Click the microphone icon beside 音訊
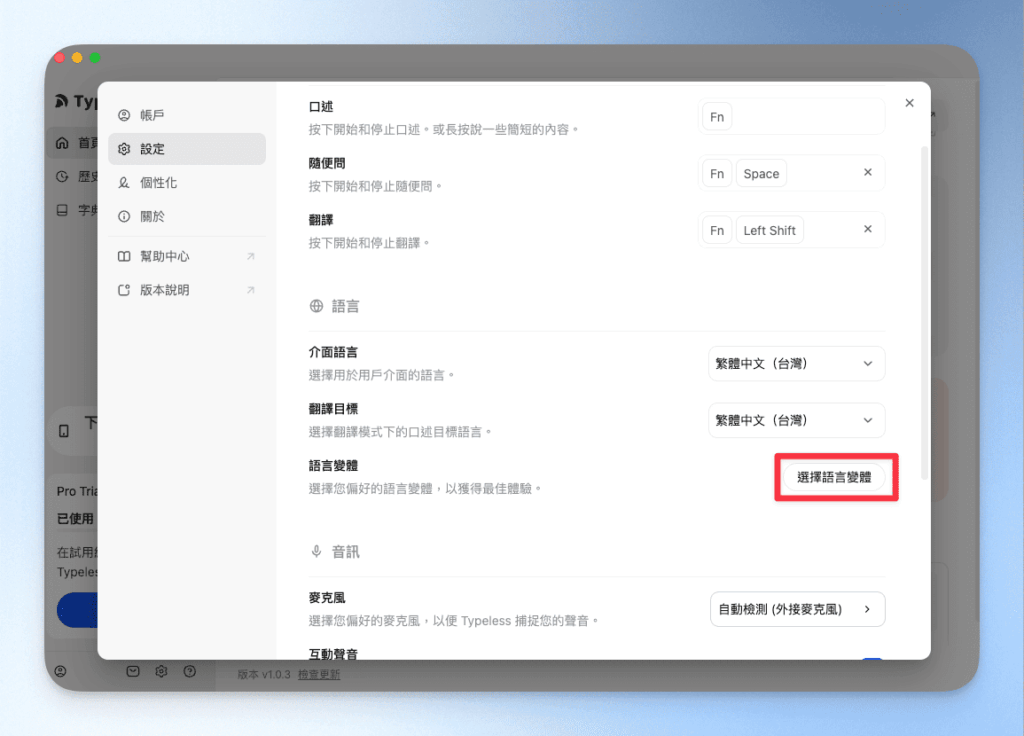The width and height of the screenshot is (1024, 736). [x=318, y=551]
